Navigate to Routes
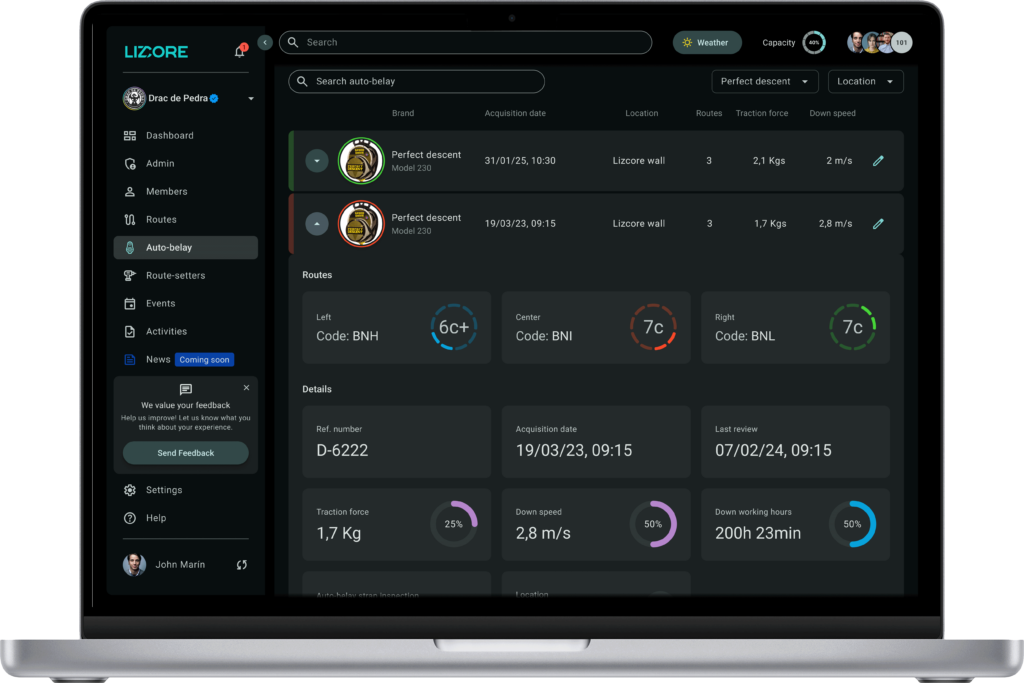This screenshot has height=683, width=1024. click(x=185, y=220)
